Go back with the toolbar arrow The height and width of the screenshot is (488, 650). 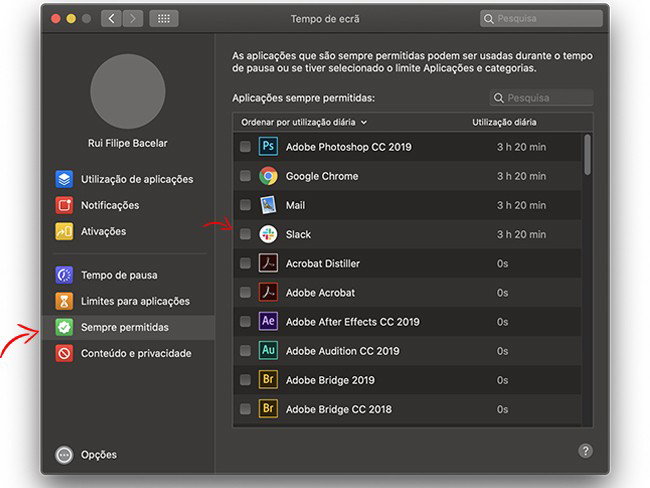(111, 18)
